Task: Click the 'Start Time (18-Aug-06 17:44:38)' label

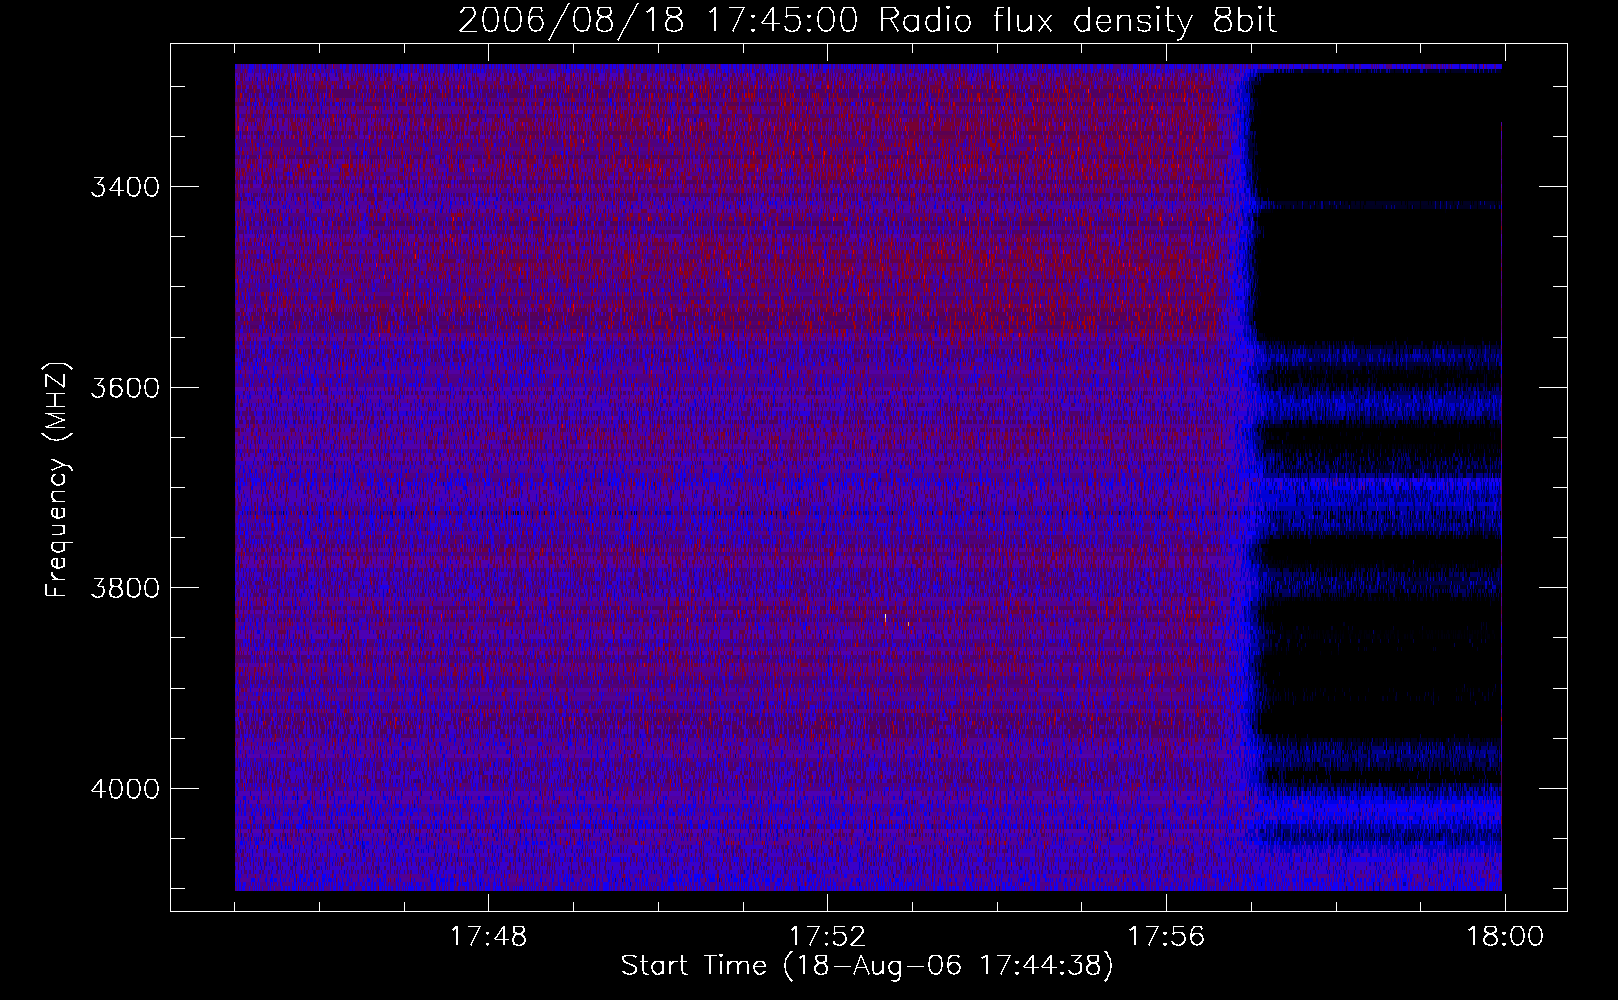Action: click(867, 966)
